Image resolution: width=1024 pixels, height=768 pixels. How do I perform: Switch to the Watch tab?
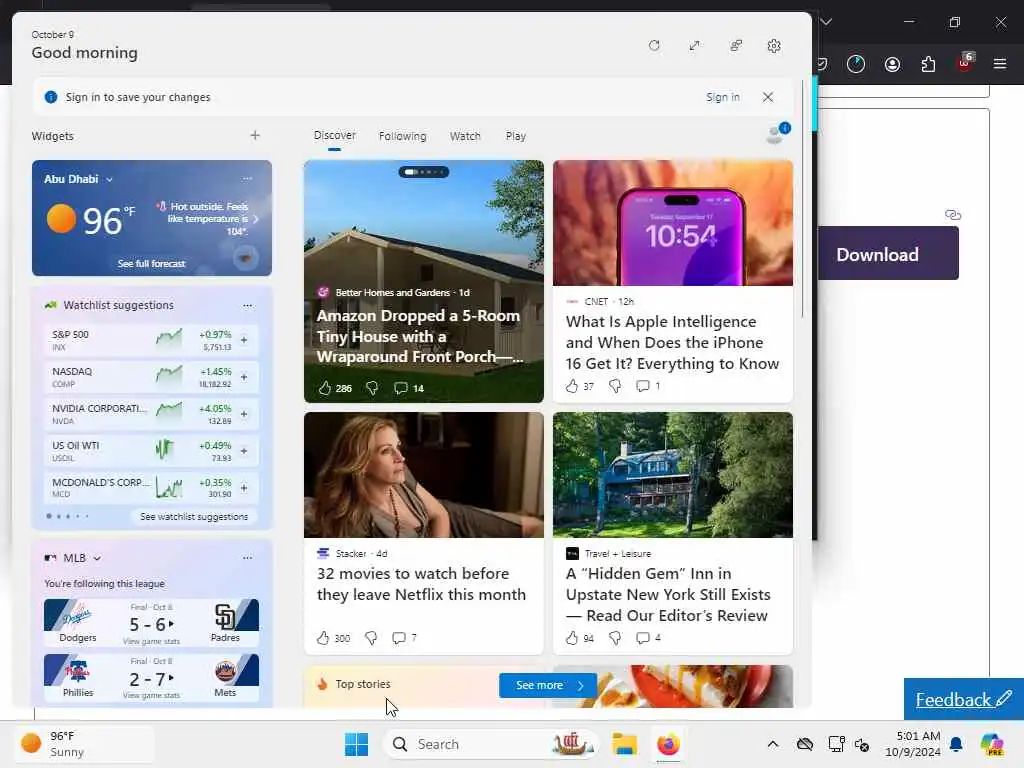pos(465,136)
